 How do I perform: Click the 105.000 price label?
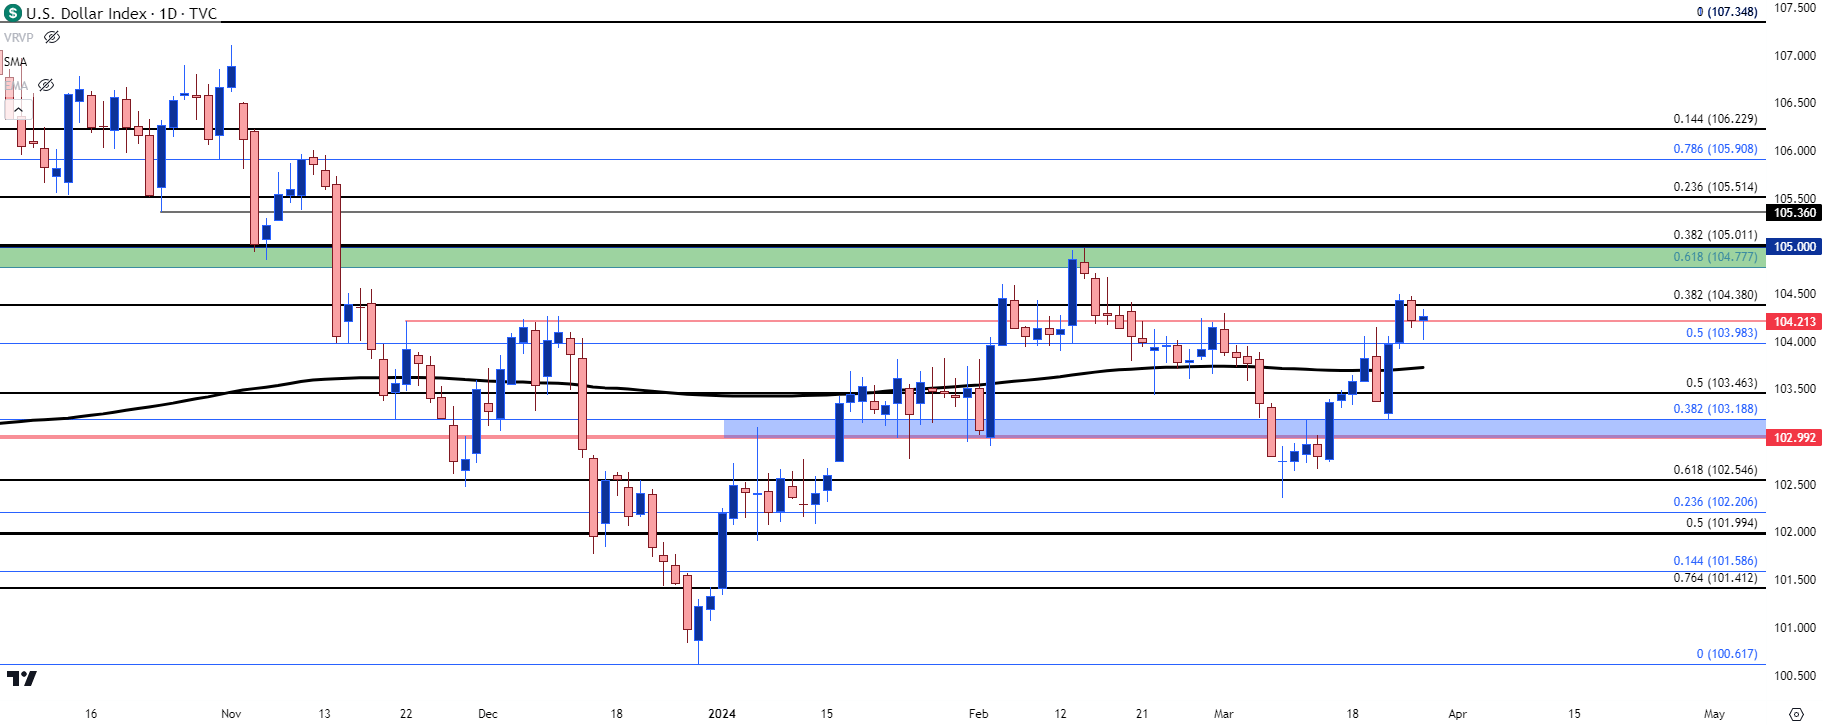coord(1794,246)
